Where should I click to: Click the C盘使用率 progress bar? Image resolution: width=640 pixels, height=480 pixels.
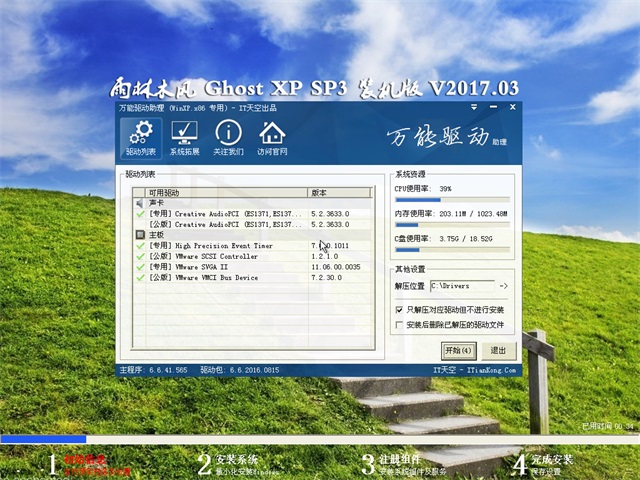452,250
